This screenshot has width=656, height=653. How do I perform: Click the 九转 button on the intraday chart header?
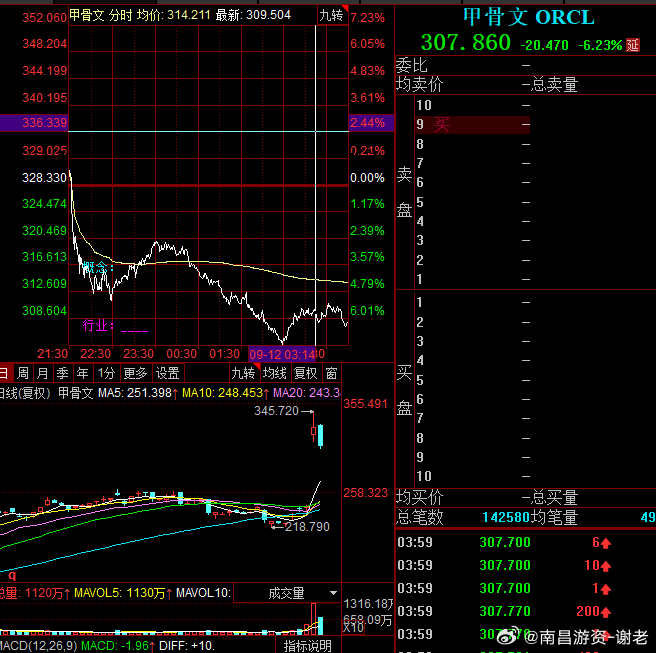click(x=333, y=15)
